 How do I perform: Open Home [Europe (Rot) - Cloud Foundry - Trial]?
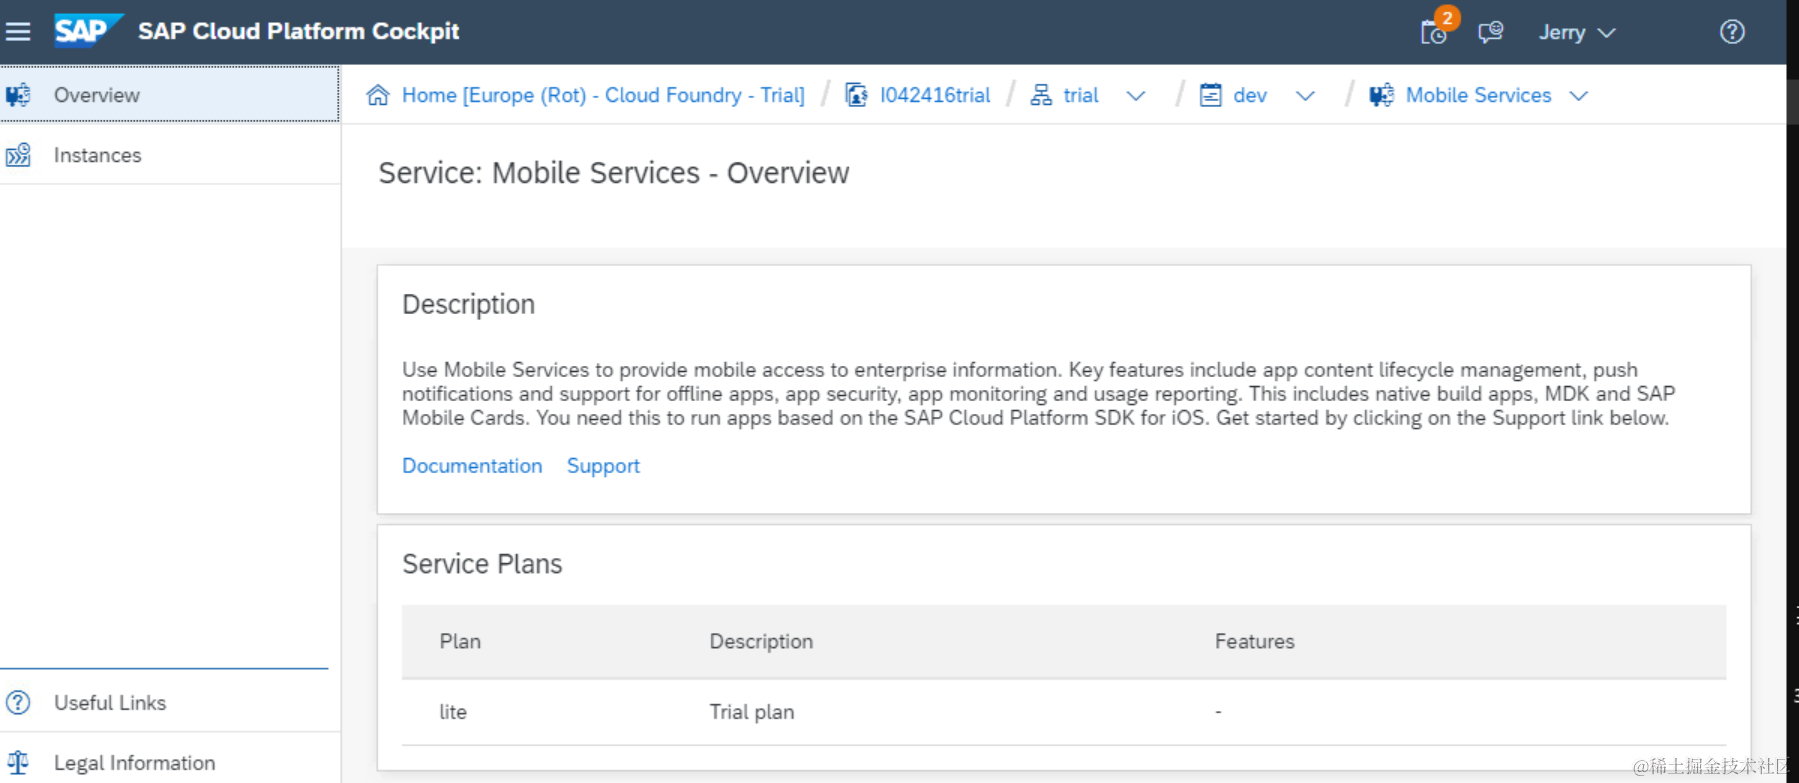[603, 95]
